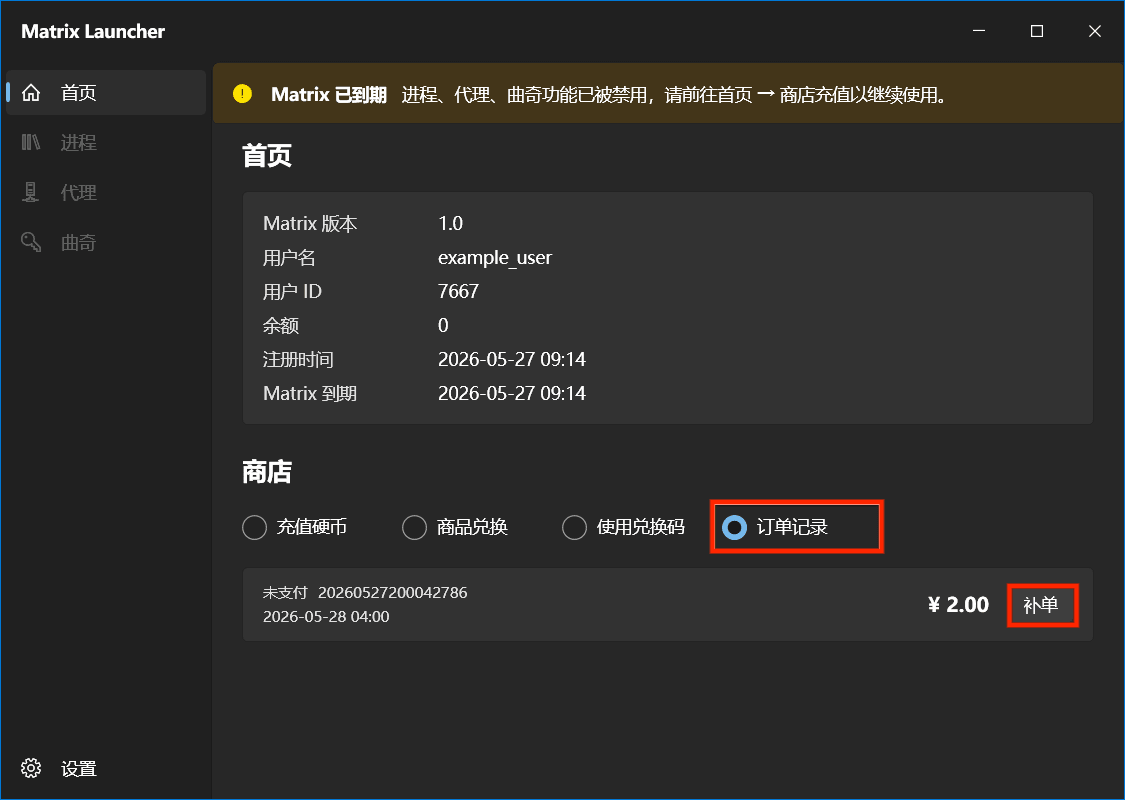Go to the 代理 sidebar page

point(106,192)
